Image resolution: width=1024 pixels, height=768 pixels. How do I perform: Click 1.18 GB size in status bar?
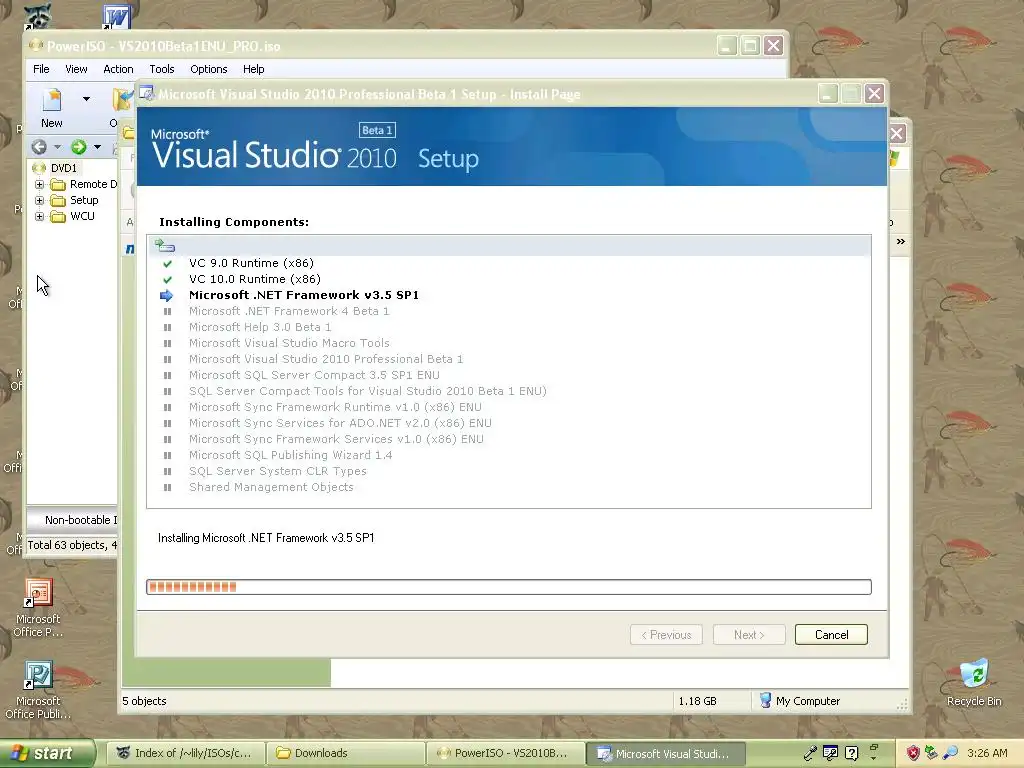(x=697, y=701)
